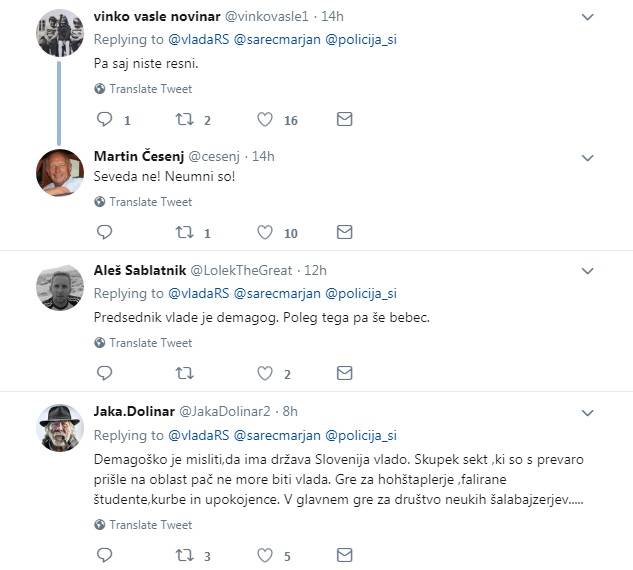Translate Aleš Sablatnik's tweet

pyautogui.click(x=143, y=343)
